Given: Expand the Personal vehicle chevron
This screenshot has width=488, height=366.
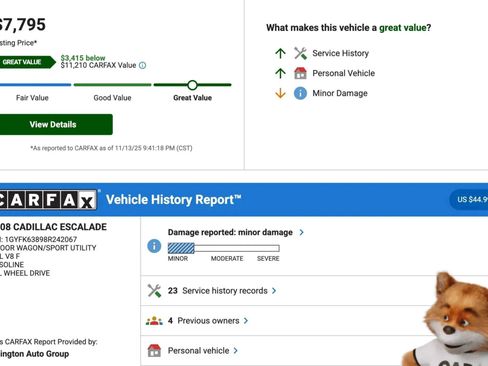Looking at the screenshot, I should tap(236, 351).
